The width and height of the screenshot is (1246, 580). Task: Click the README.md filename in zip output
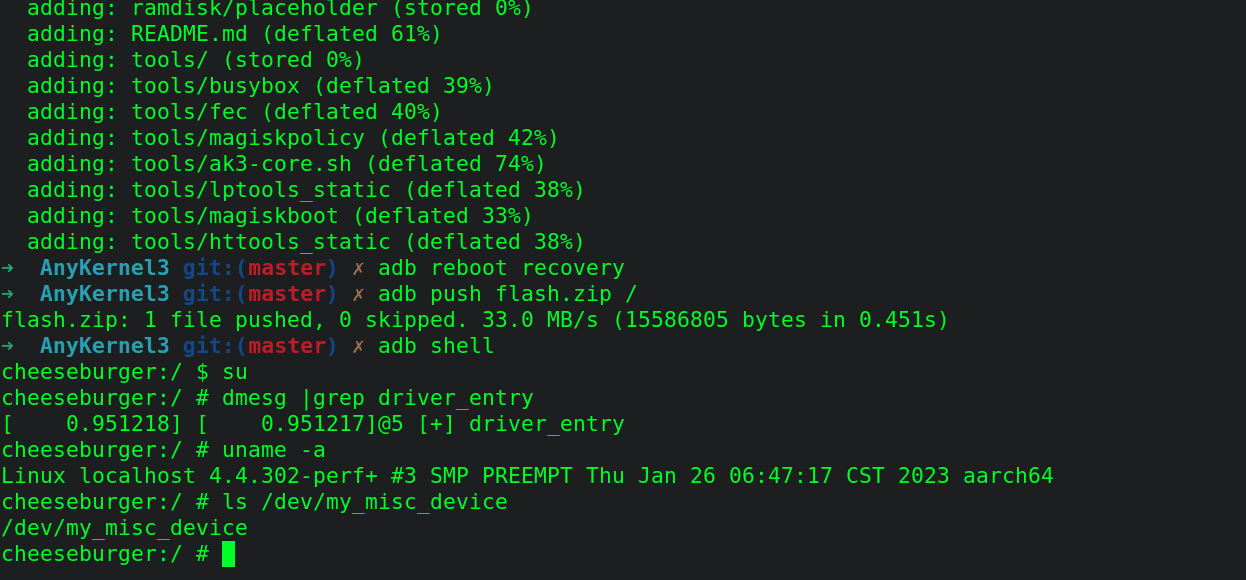pos(189,34)
